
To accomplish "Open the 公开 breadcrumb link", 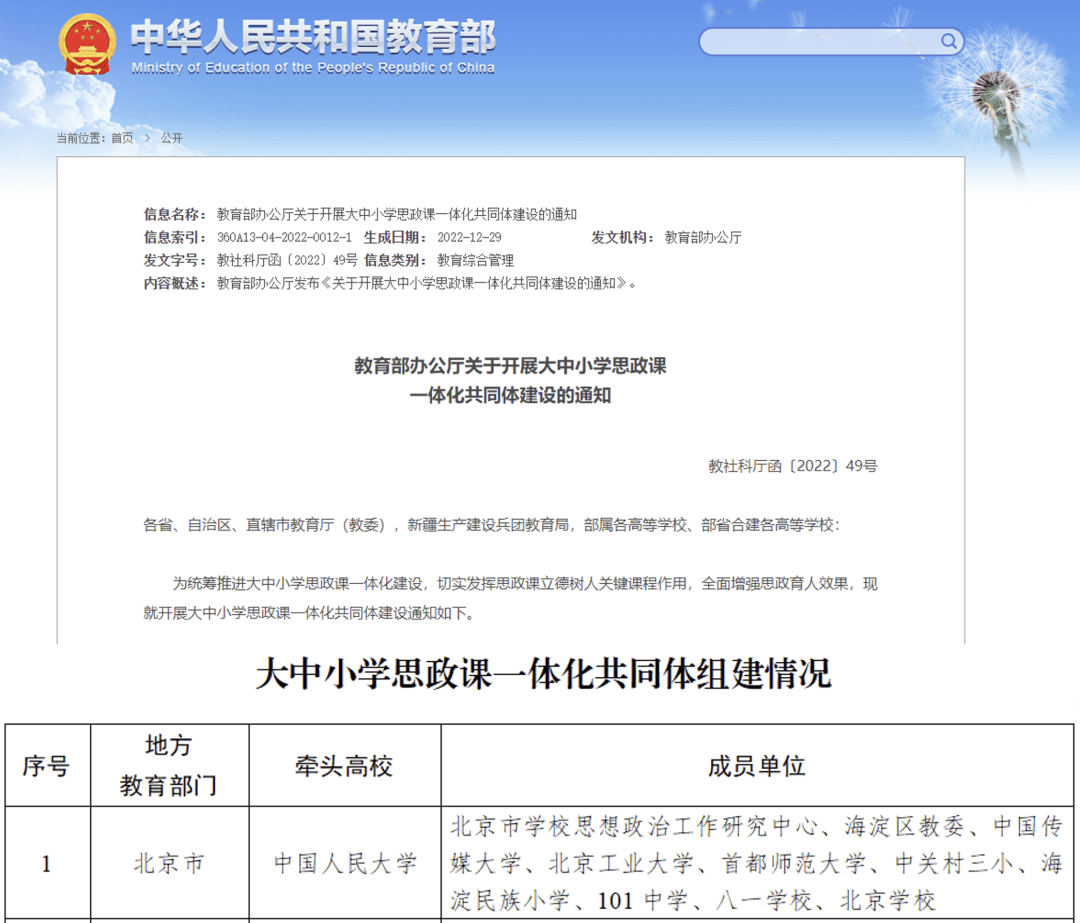I will click(172, 138).
